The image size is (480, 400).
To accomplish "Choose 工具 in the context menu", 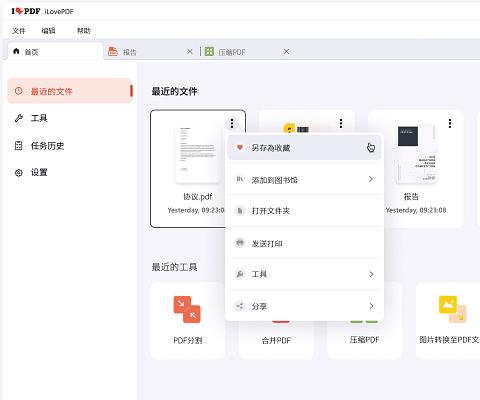I will point(304,274).
